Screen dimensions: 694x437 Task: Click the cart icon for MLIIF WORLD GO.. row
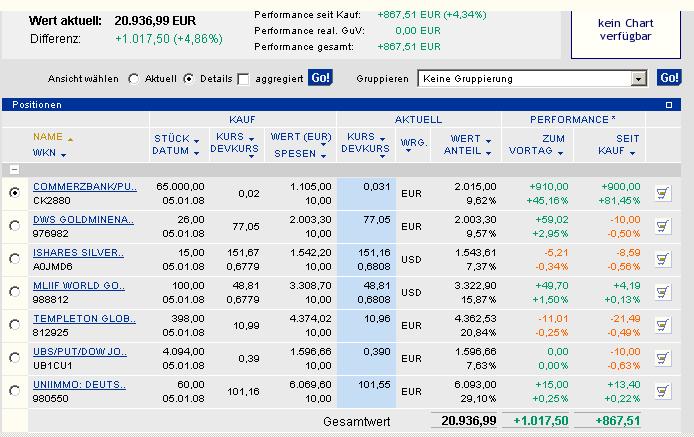point(663,292)
